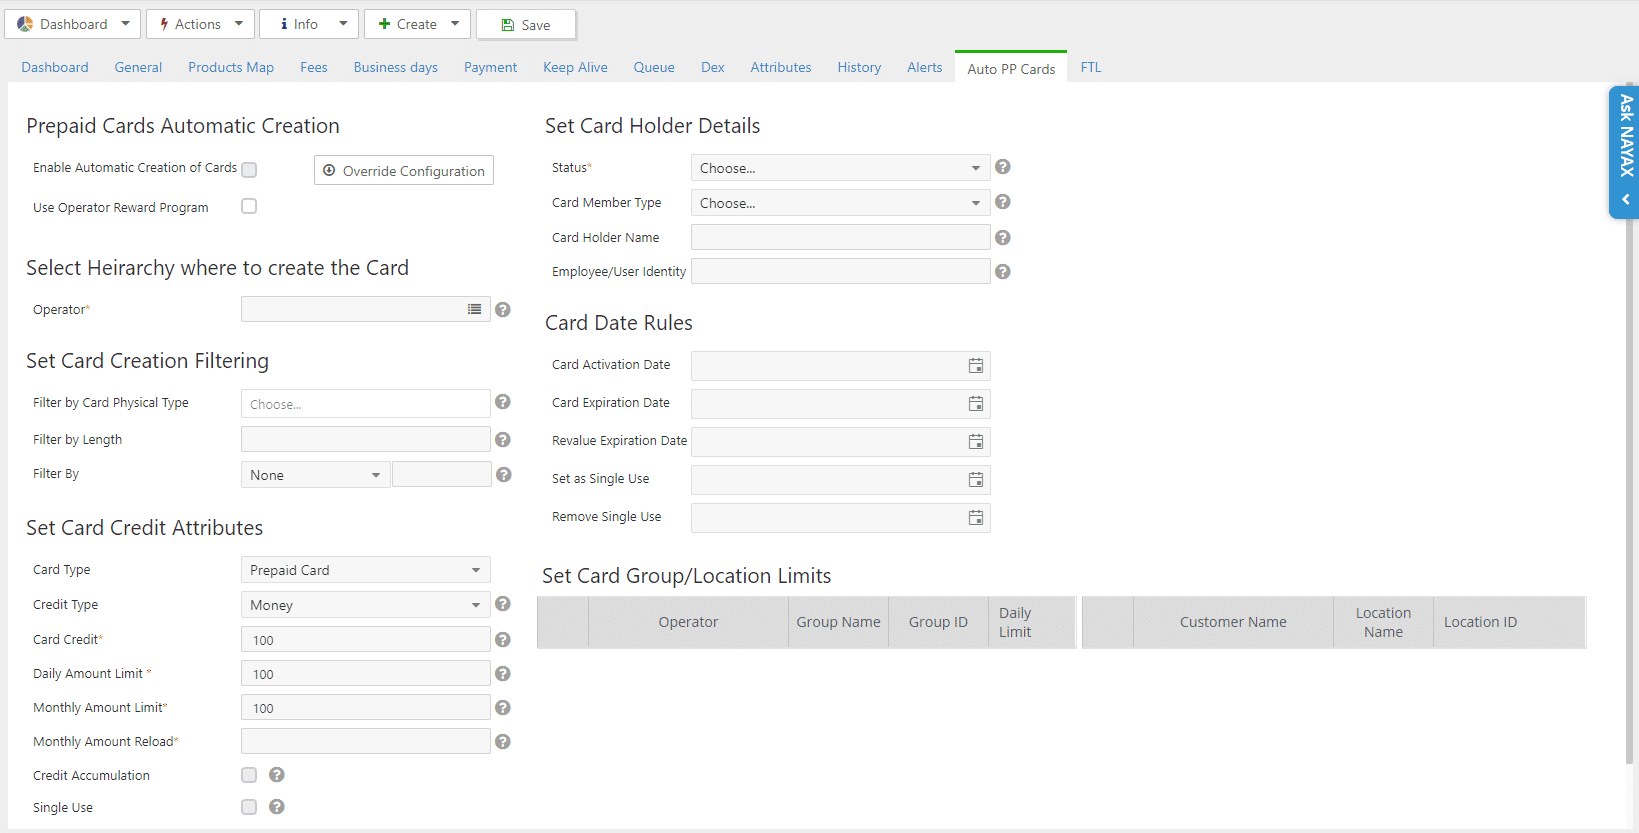Toggle Use Operator Reward Program checkbox
Viewport: 1639px width, 833px height.
click(x=249, y=206)
